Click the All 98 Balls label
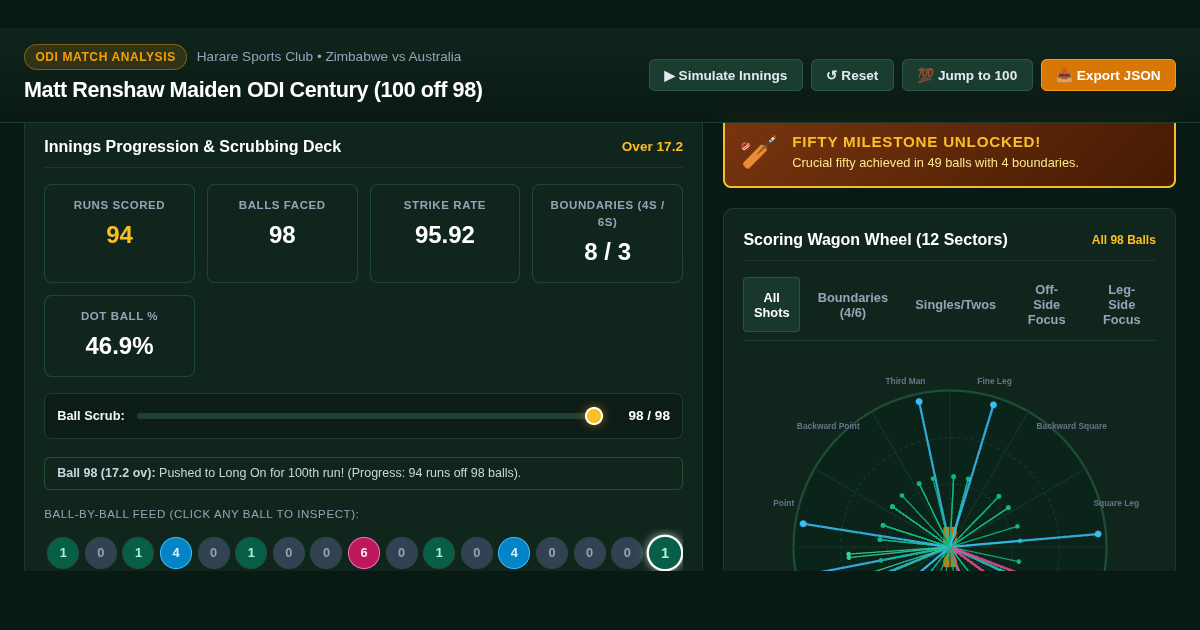1200x630 pixels. coord(1124,240)
